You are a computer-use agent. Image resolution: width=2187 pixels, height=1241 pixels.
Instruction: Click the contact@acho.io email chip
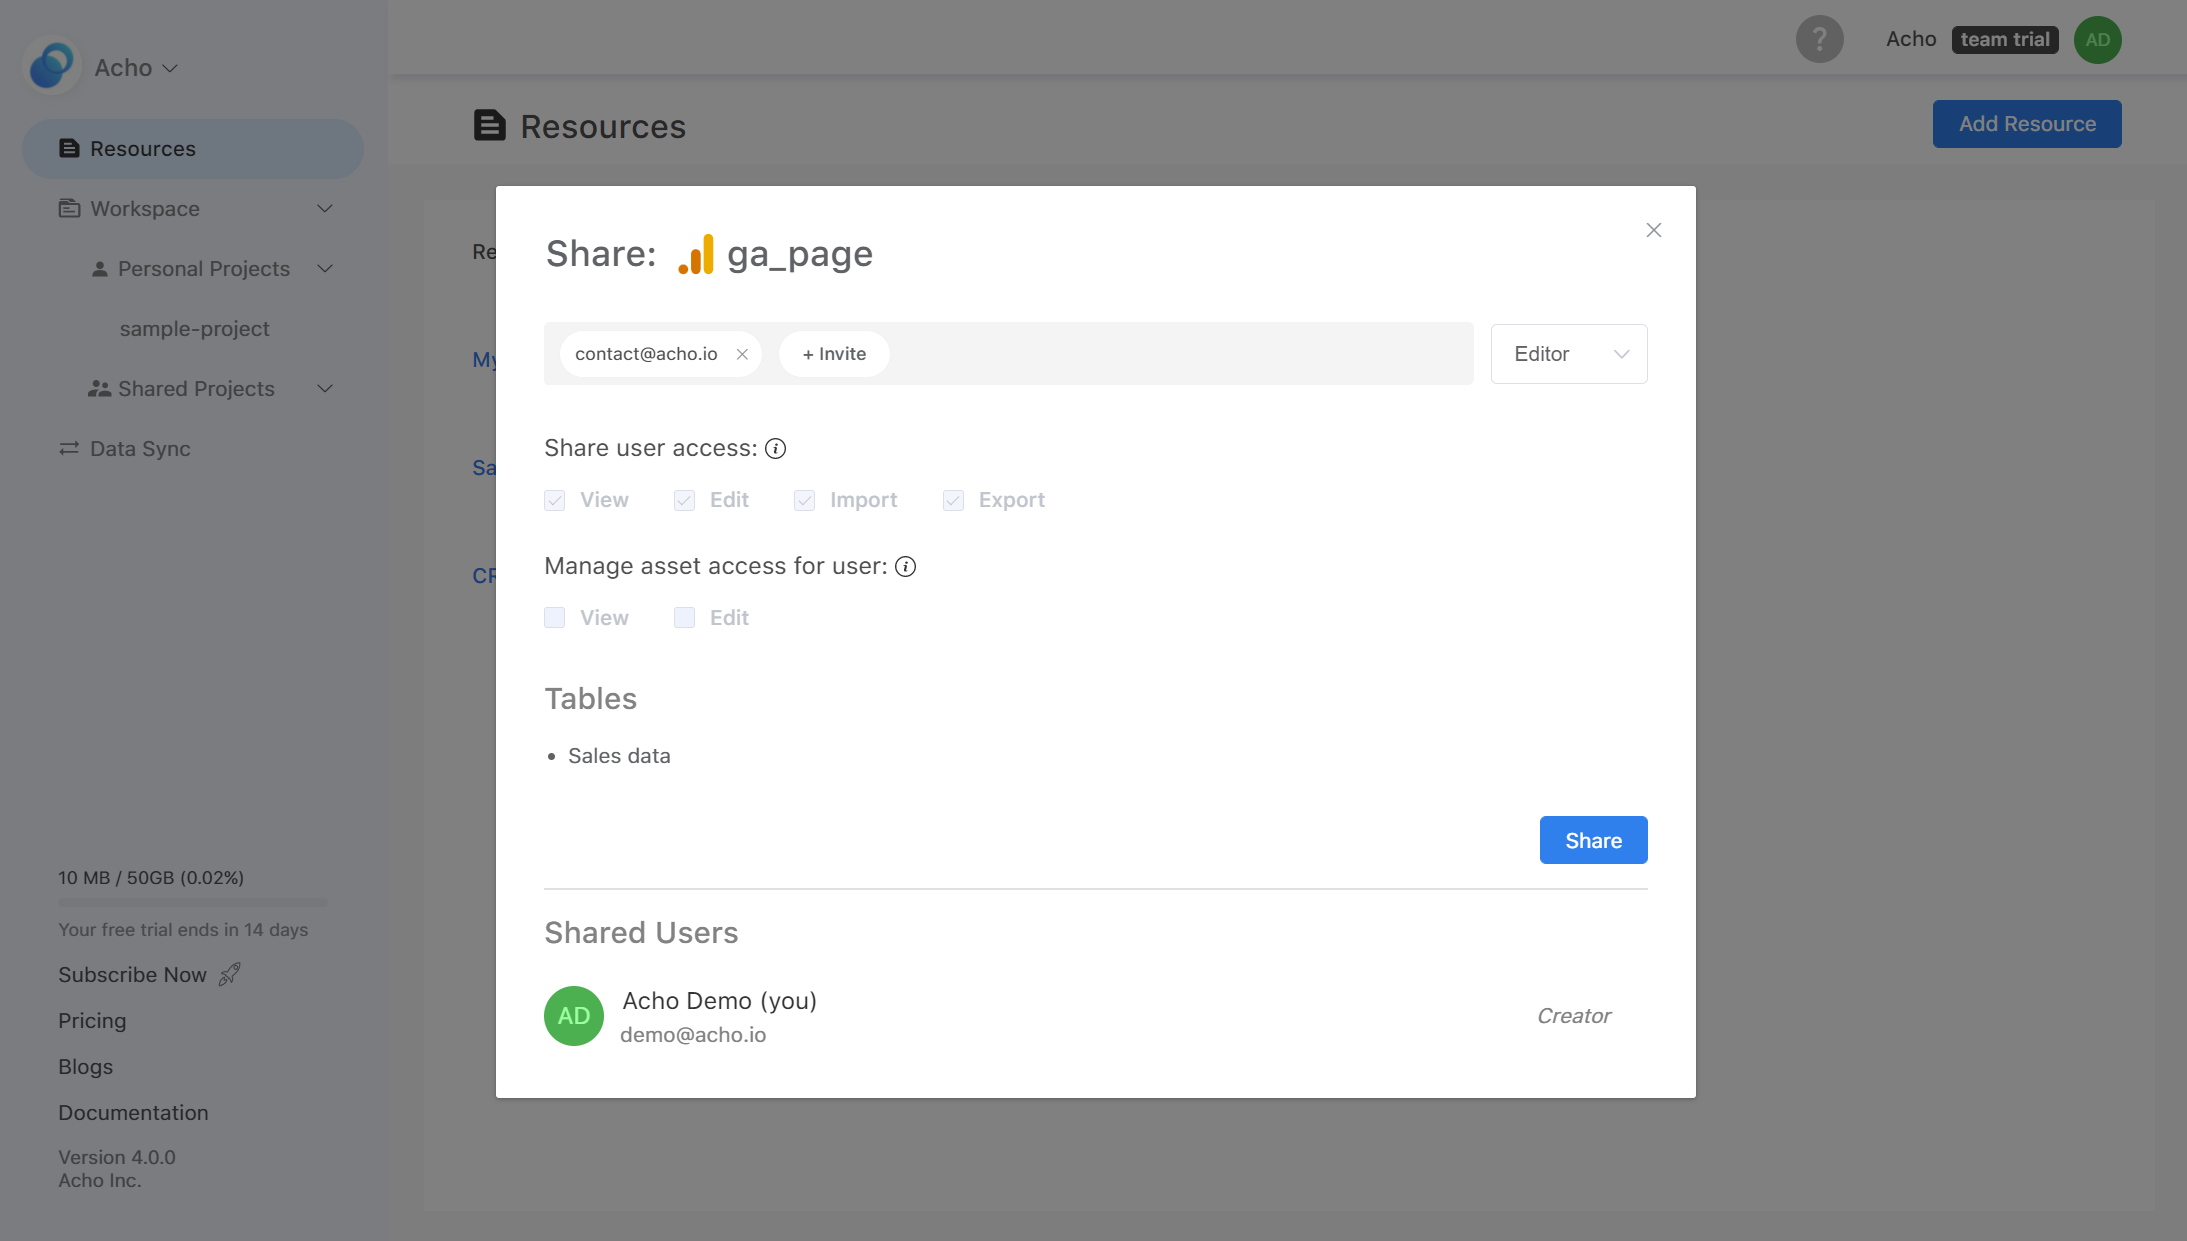[x=660, y=354]
